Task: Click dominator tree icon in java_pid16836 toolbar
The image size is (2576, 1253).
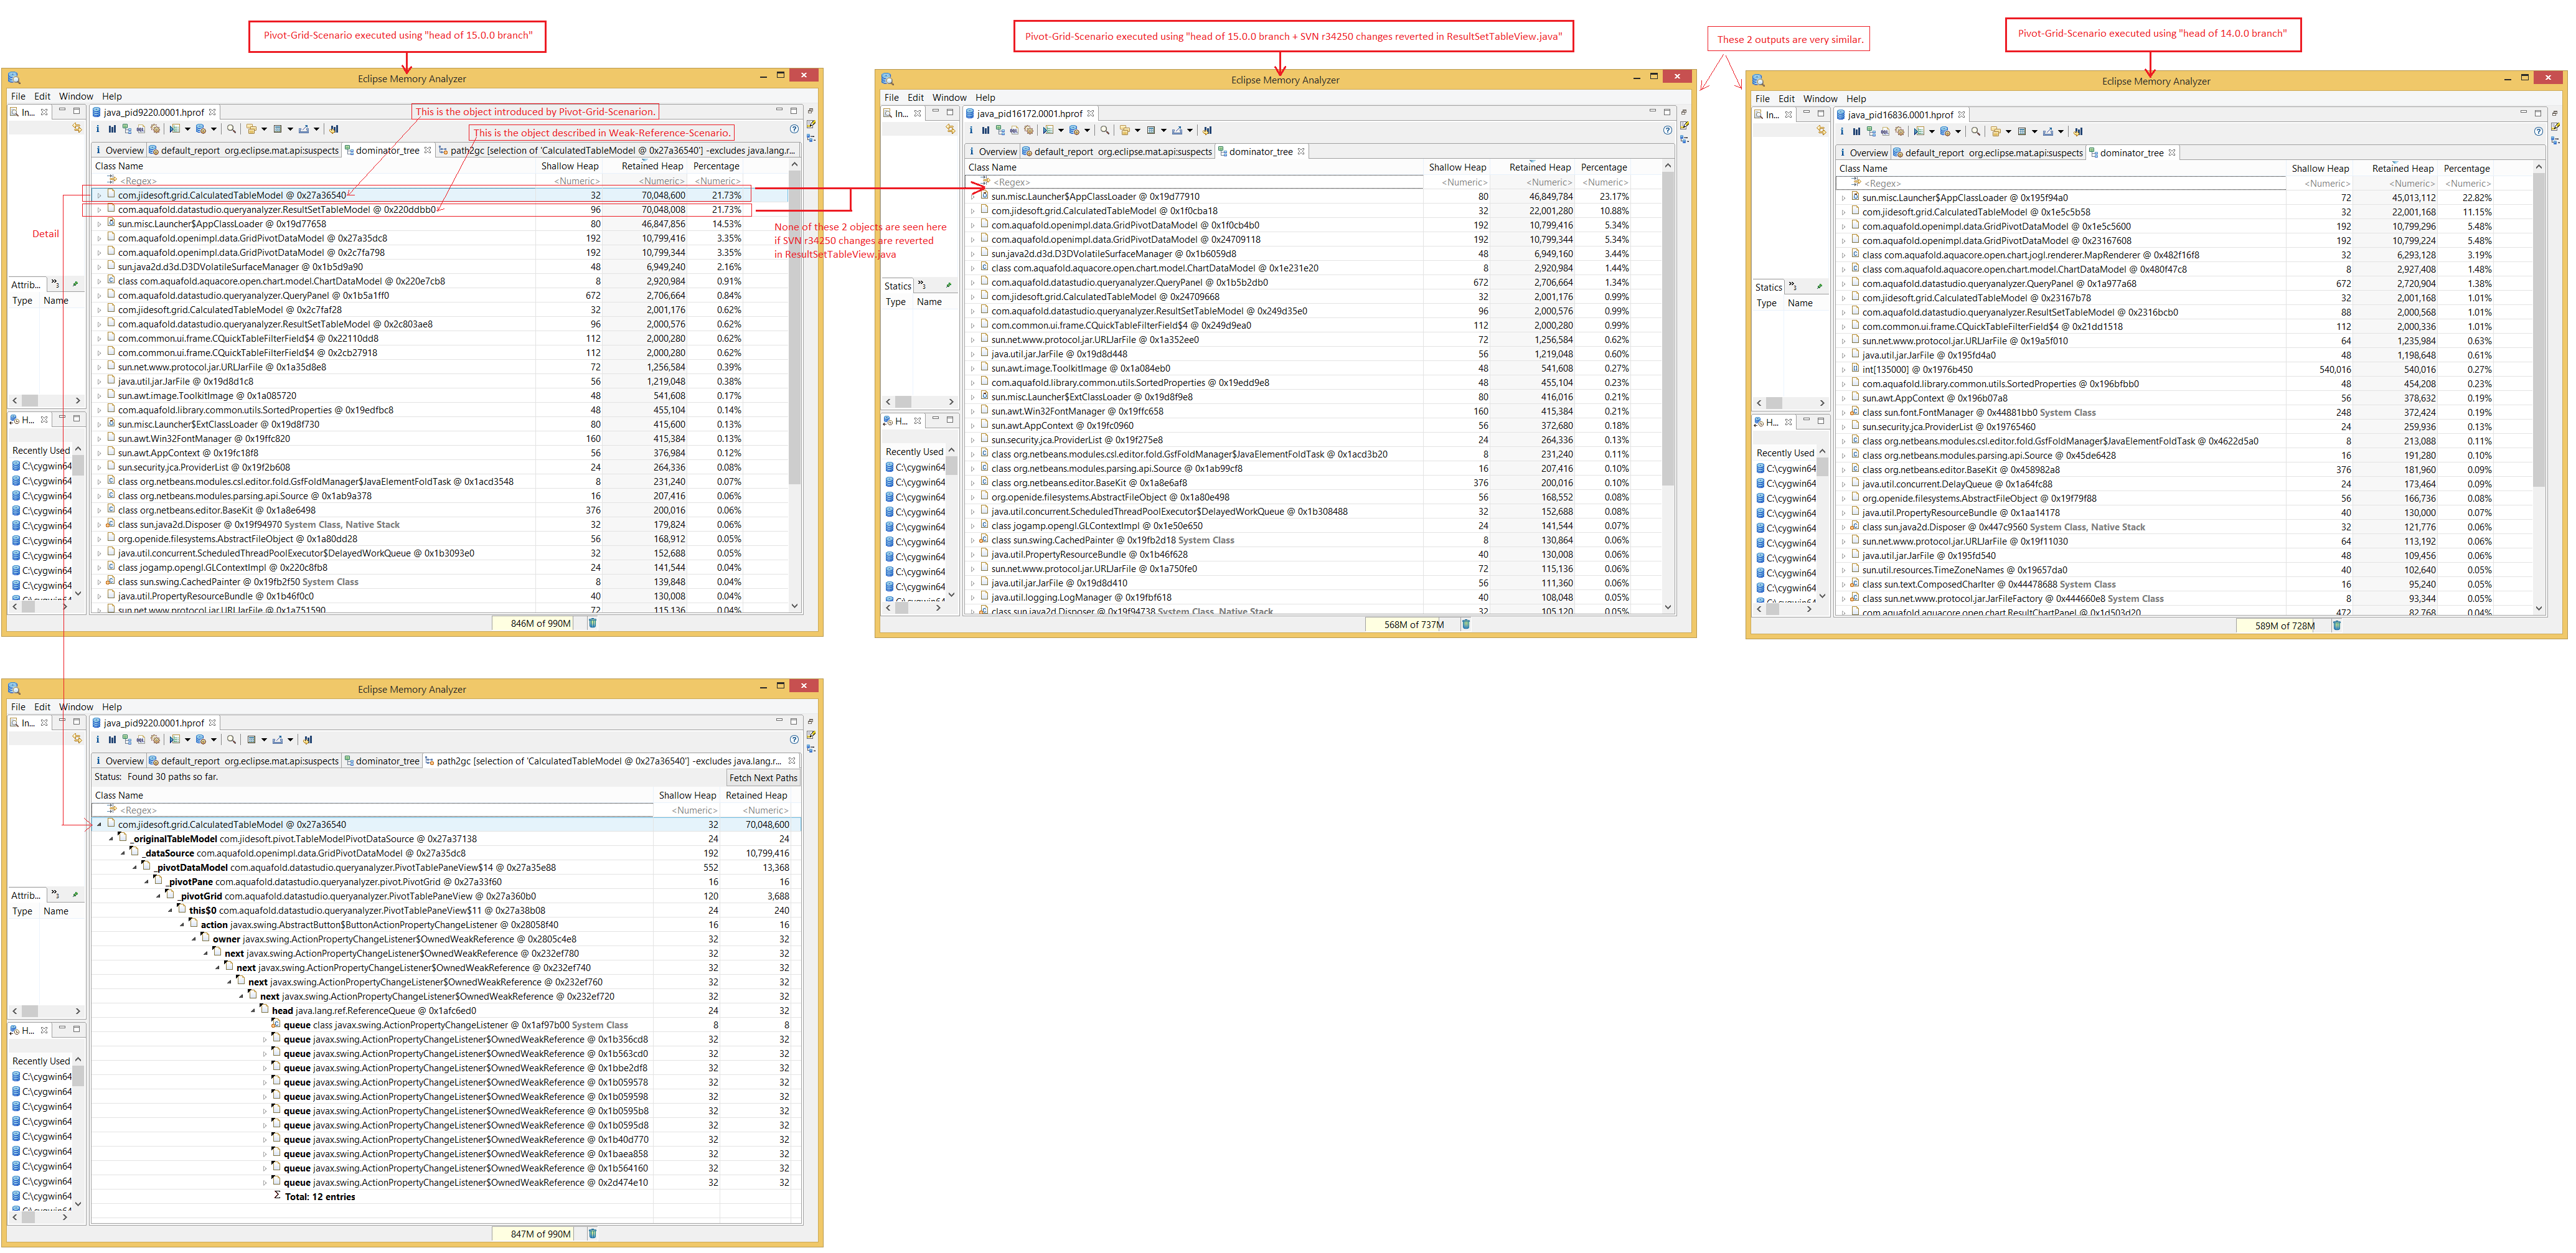Action: (x=1871, y=131)
